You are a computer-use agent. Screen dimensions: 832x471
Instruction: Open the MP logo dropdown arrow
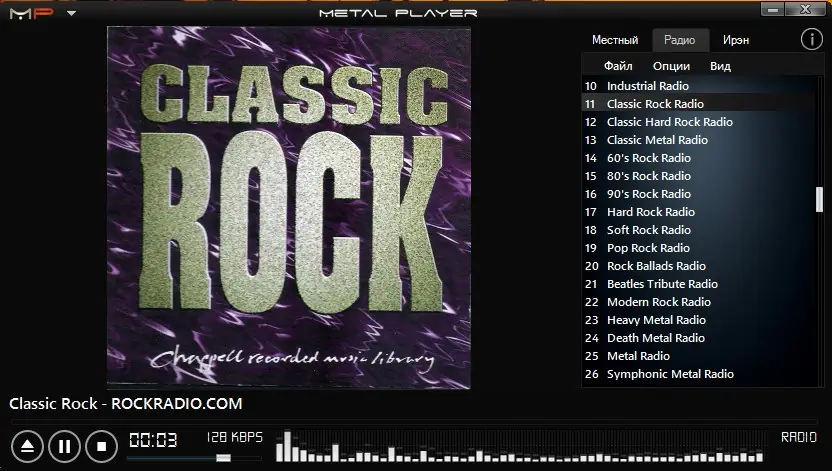coord(72,13)
